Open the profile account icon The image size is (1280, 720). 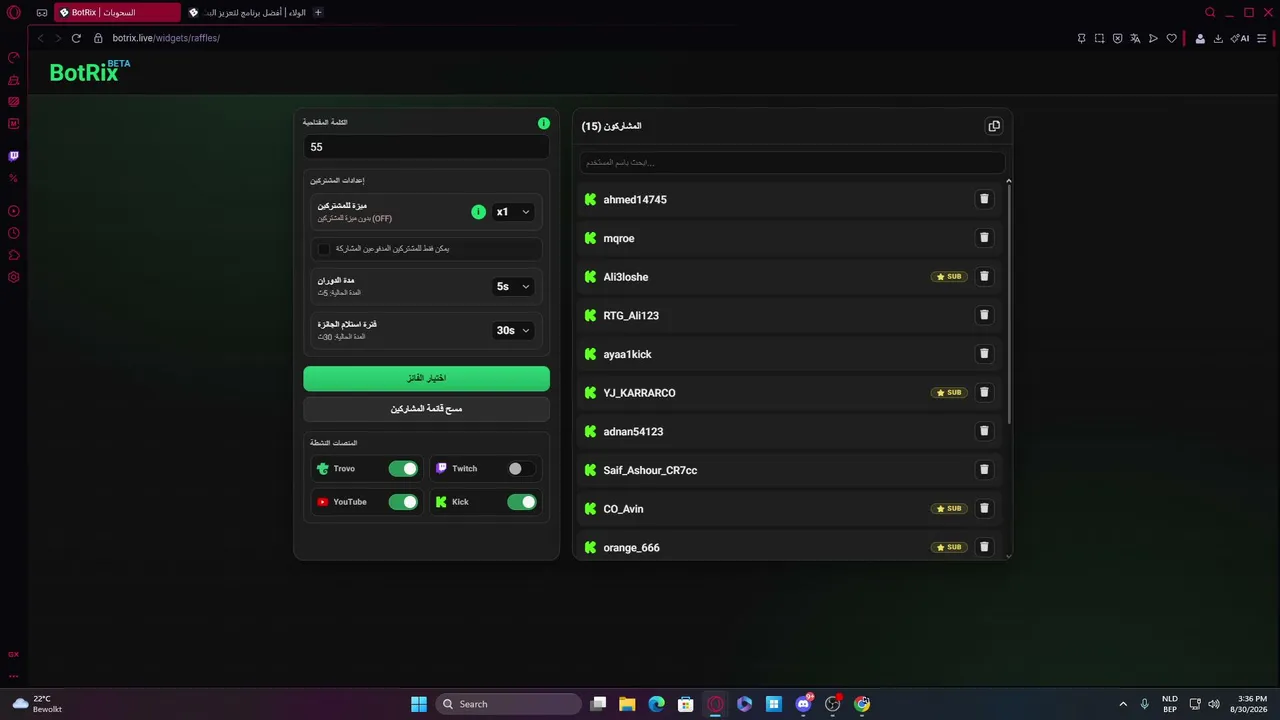click(x=1200, y=38)
